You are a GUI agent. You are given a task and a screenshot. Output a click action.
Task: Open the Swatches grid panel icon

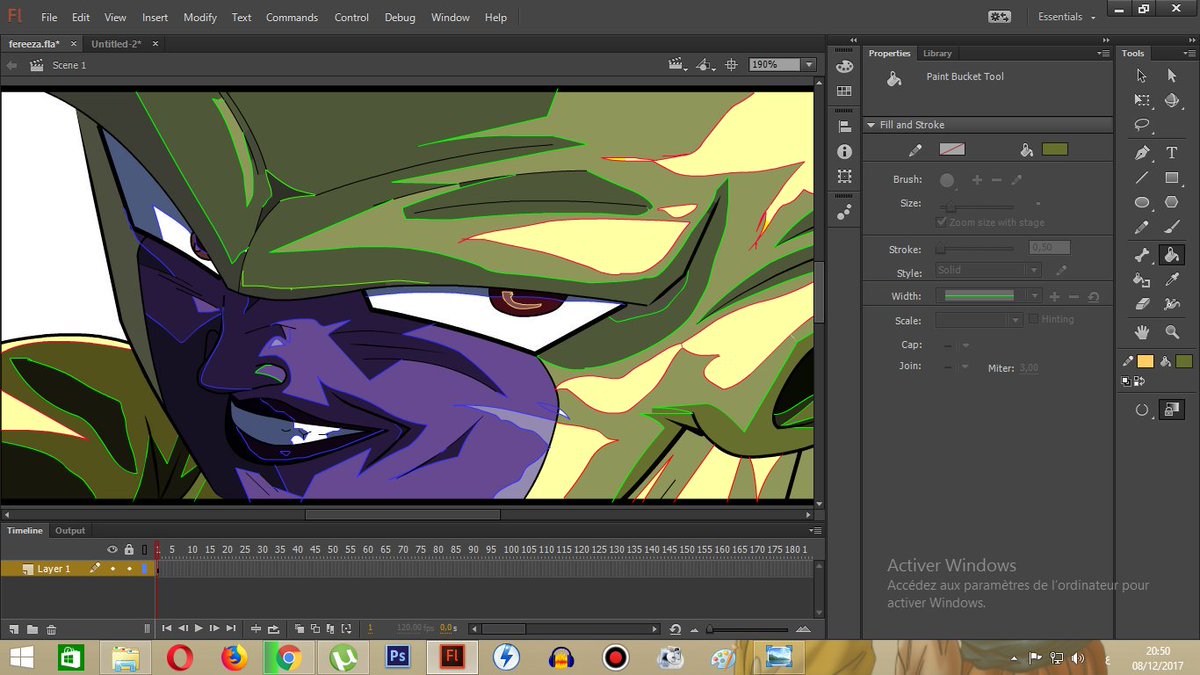(x=845, y=91)
